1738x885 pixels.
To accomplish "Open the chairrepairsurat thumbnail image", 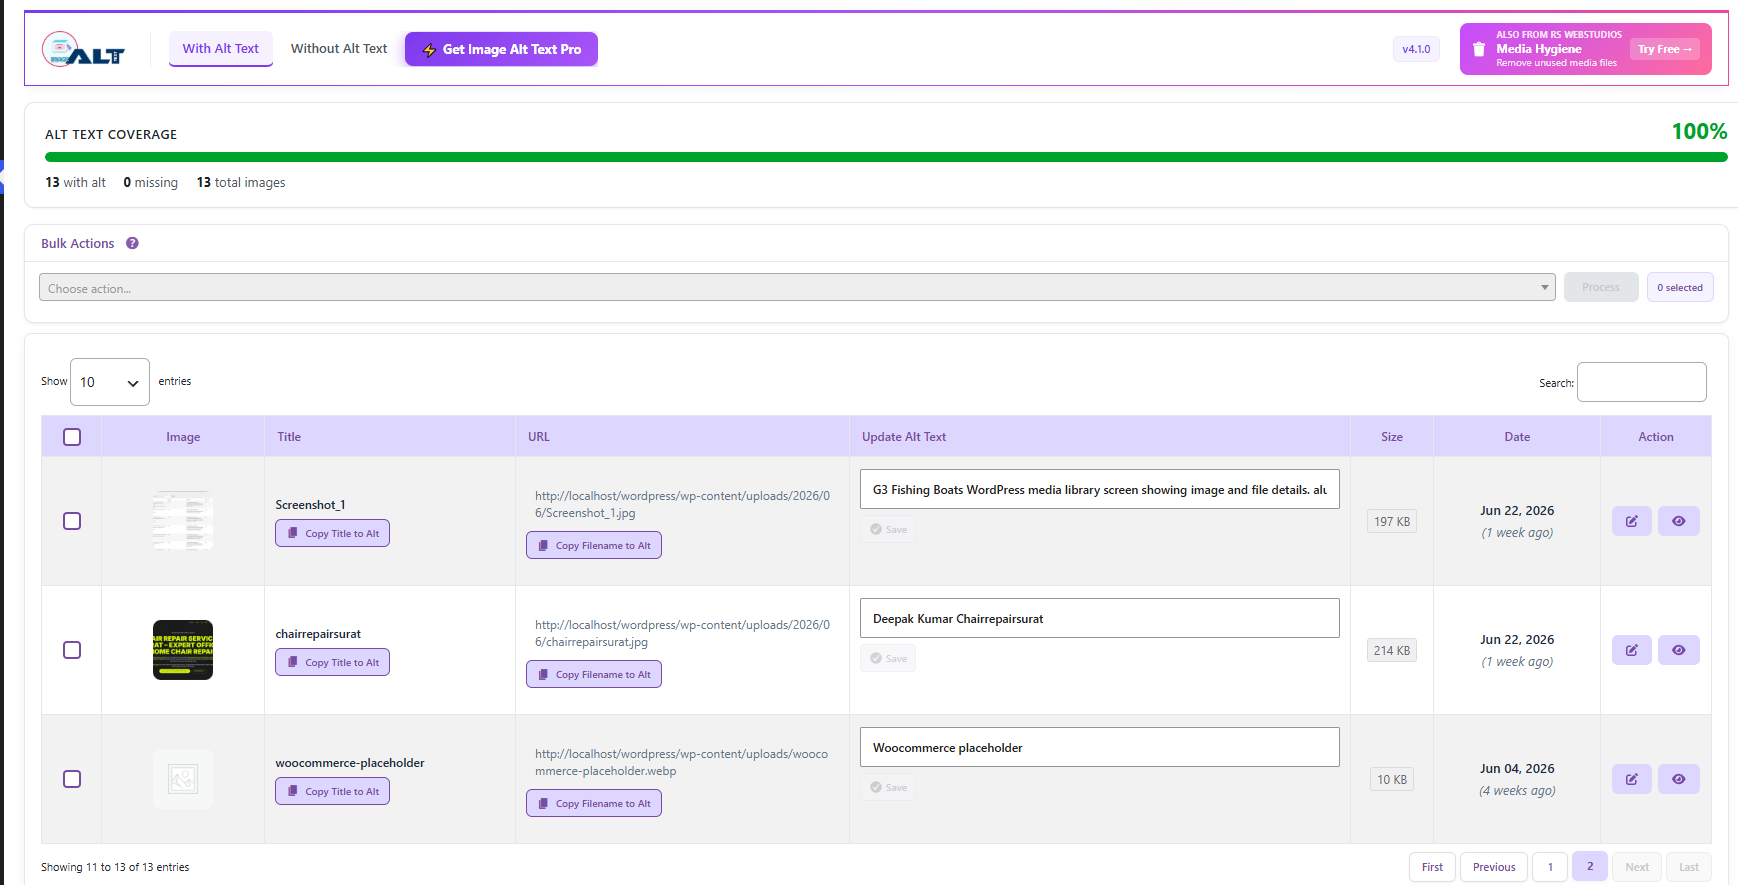I will click(183, 650).
